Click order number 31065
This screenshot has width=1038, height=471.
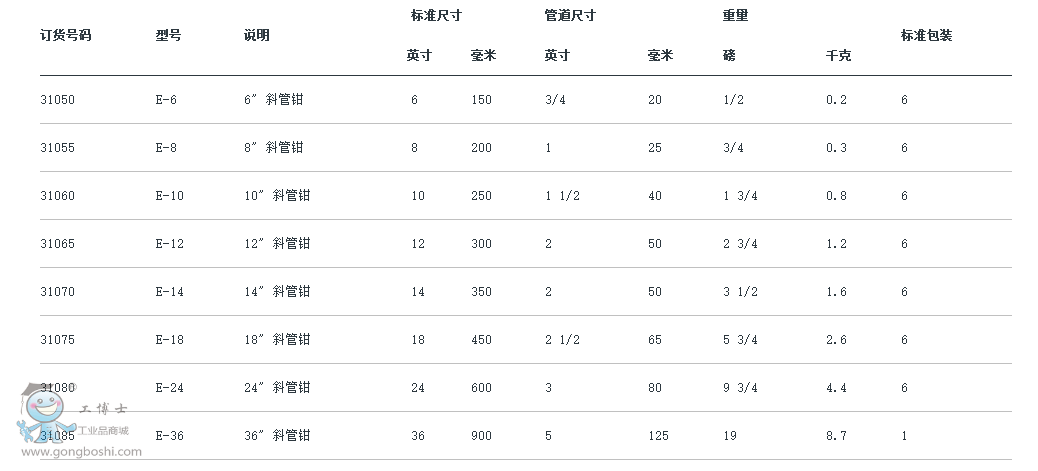pos(58,244)
